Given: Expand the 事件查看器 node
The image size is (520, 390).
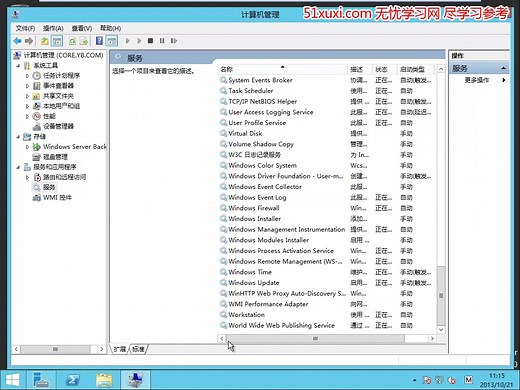Looking at the screenshot, I should click(x=27, y=86).
